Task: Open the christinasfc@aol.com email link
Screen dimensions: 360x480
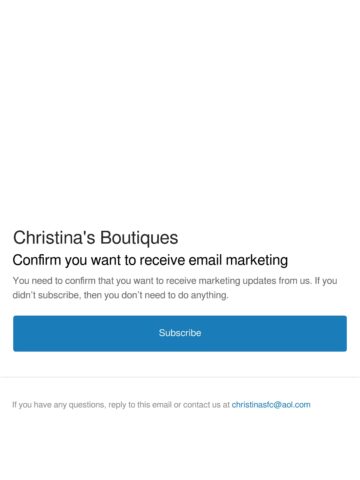Action: click(271, 405)
